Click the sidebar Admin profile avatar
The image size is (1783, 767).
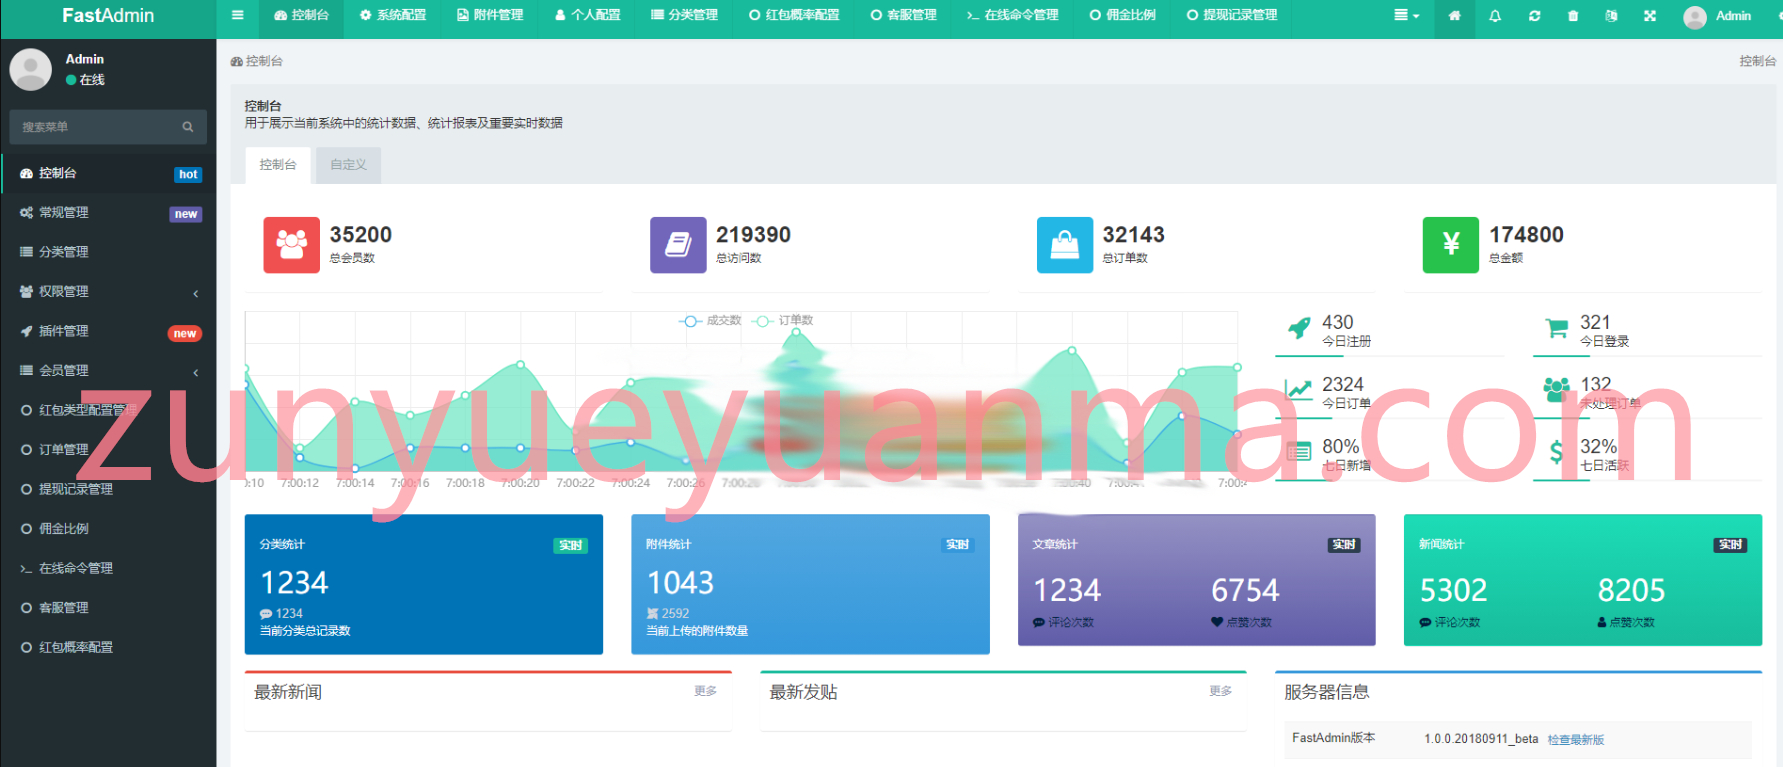pyautogui.click(x=31, y=69)
